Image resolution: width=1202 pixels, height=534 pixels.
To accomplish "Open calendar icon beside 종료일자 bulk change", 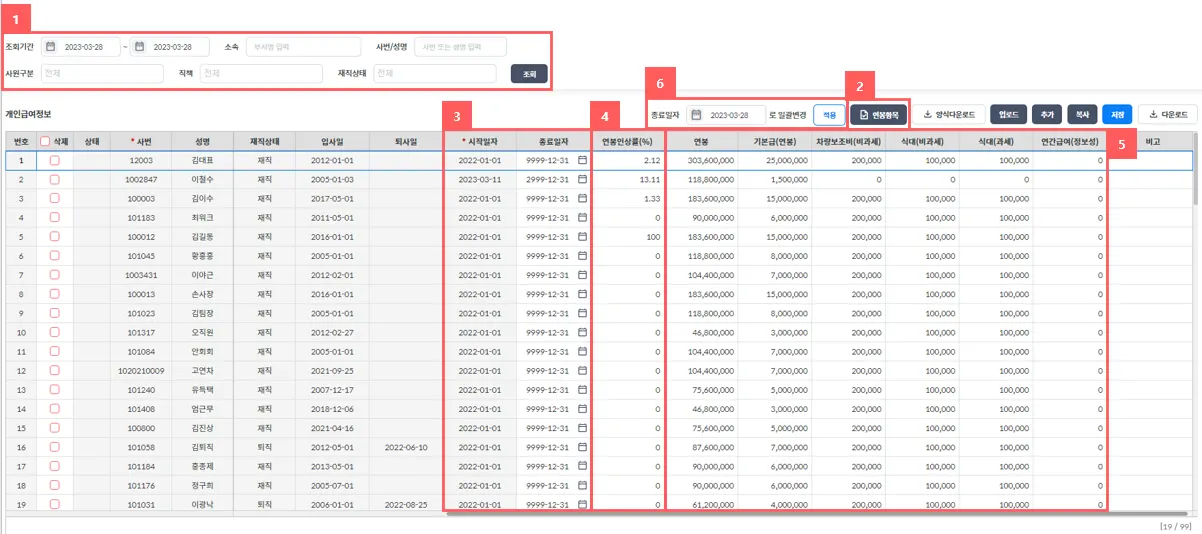I will pos(697,115).
